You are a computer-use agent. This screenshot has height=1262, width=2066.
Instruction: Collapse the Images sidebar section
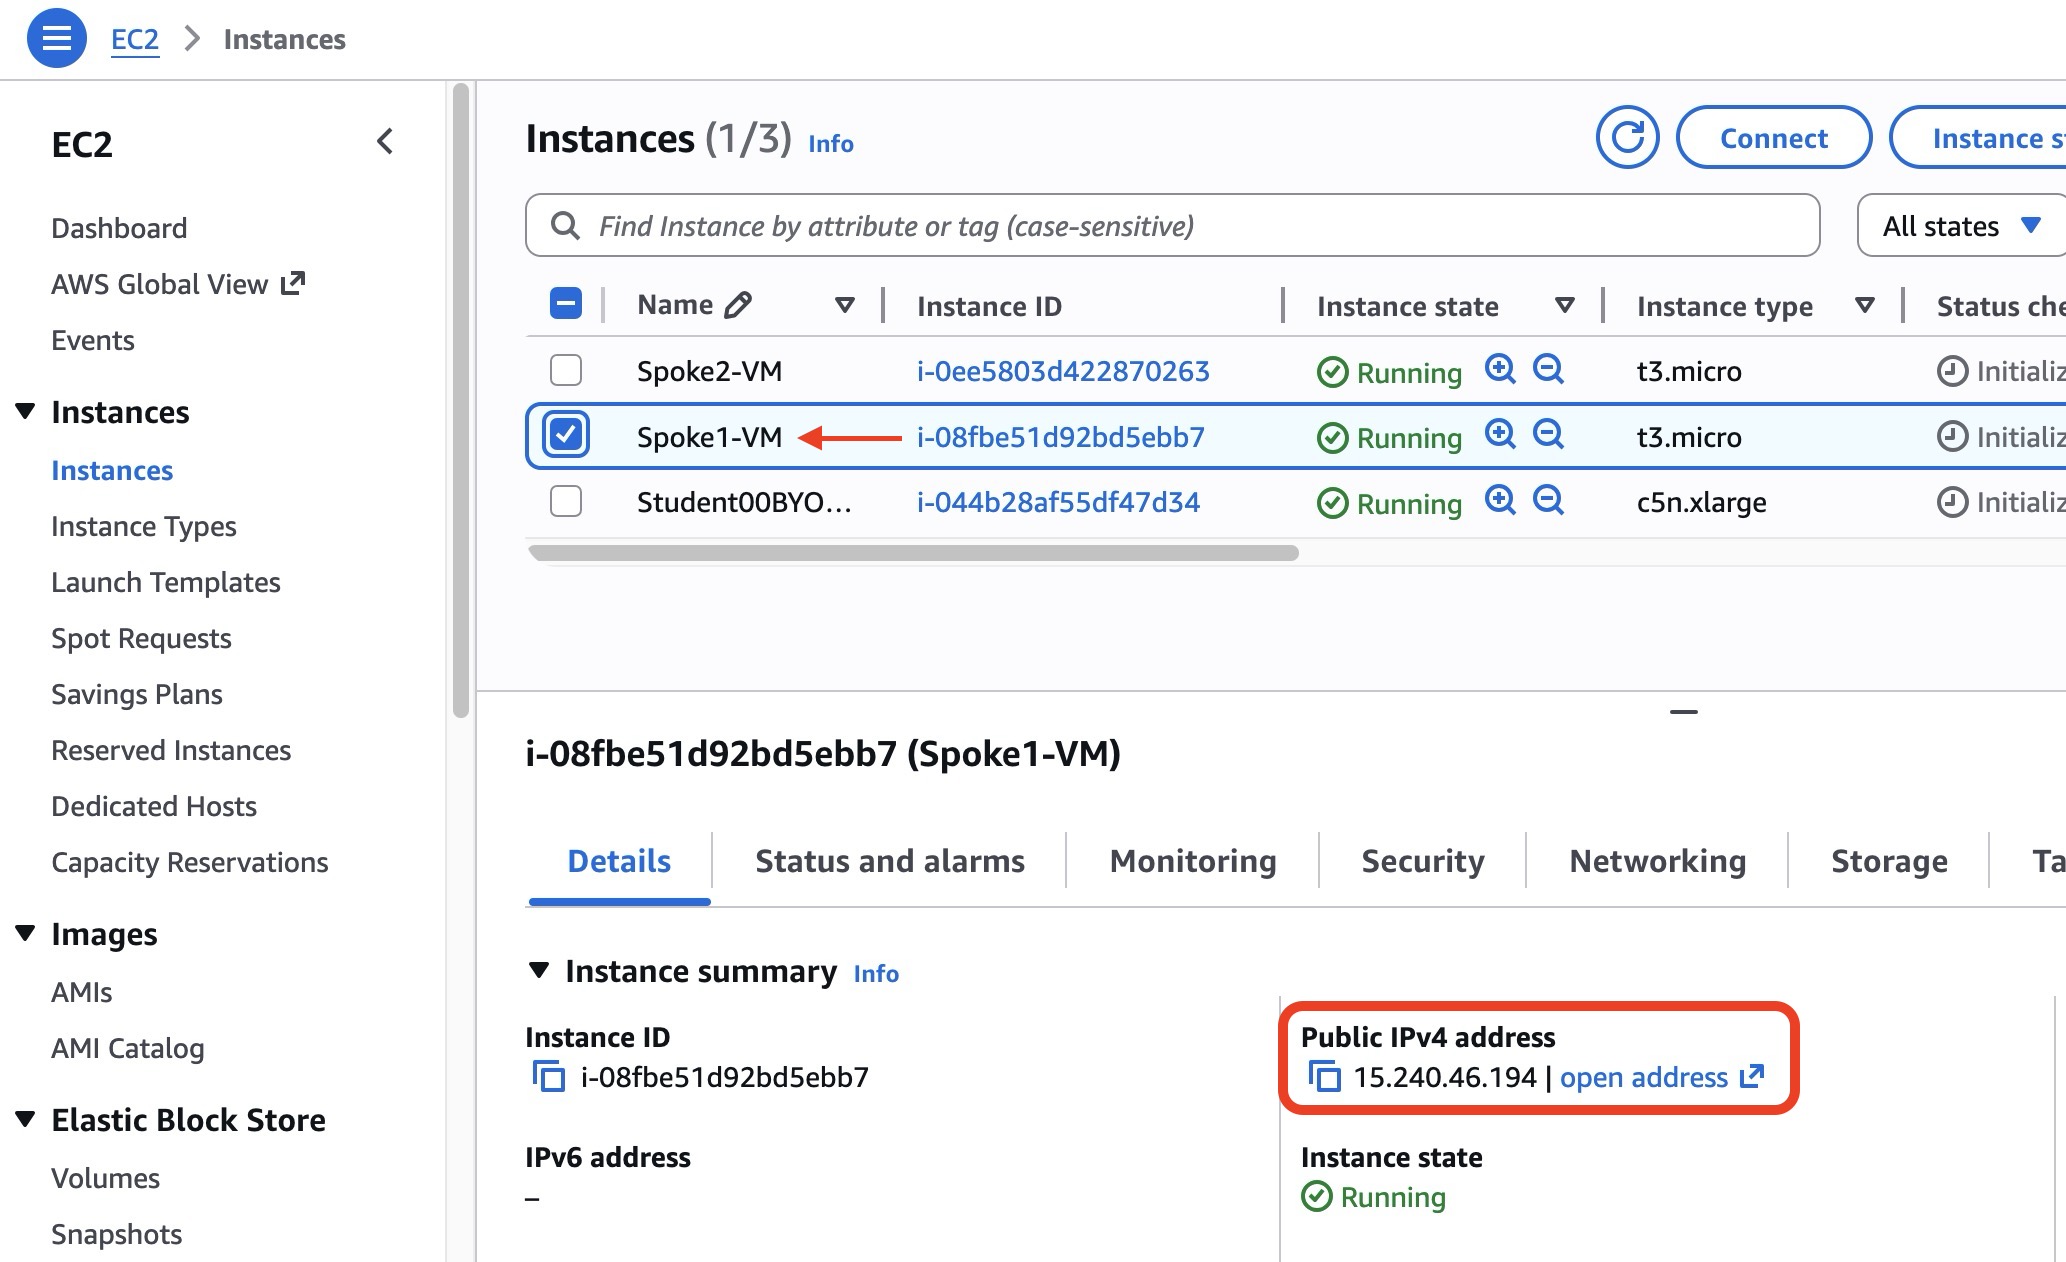click(x=26, y=933)
